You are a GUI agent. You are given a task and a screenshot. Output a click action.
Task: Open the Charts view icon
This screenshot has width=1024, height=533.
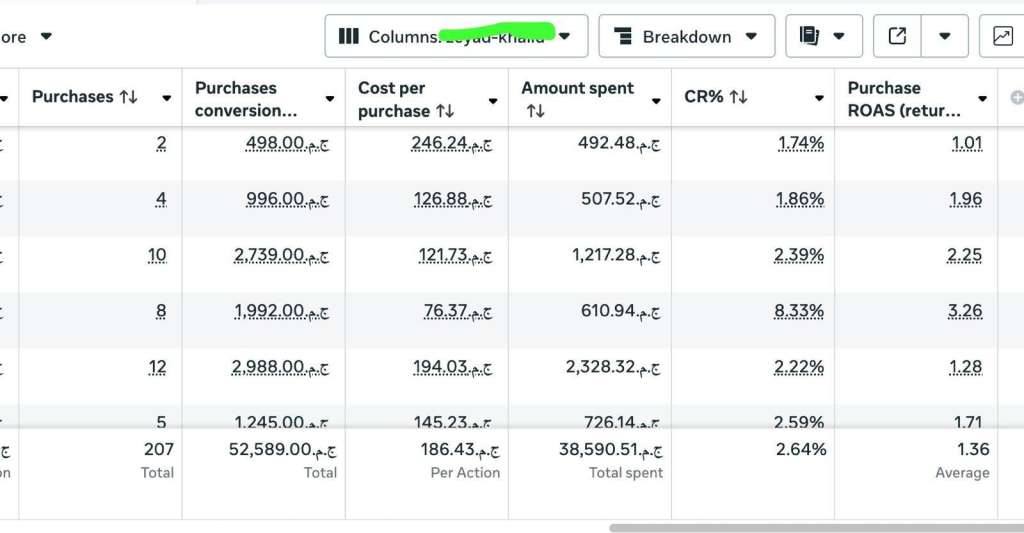pyautogui.click(x=1002, y=37)
